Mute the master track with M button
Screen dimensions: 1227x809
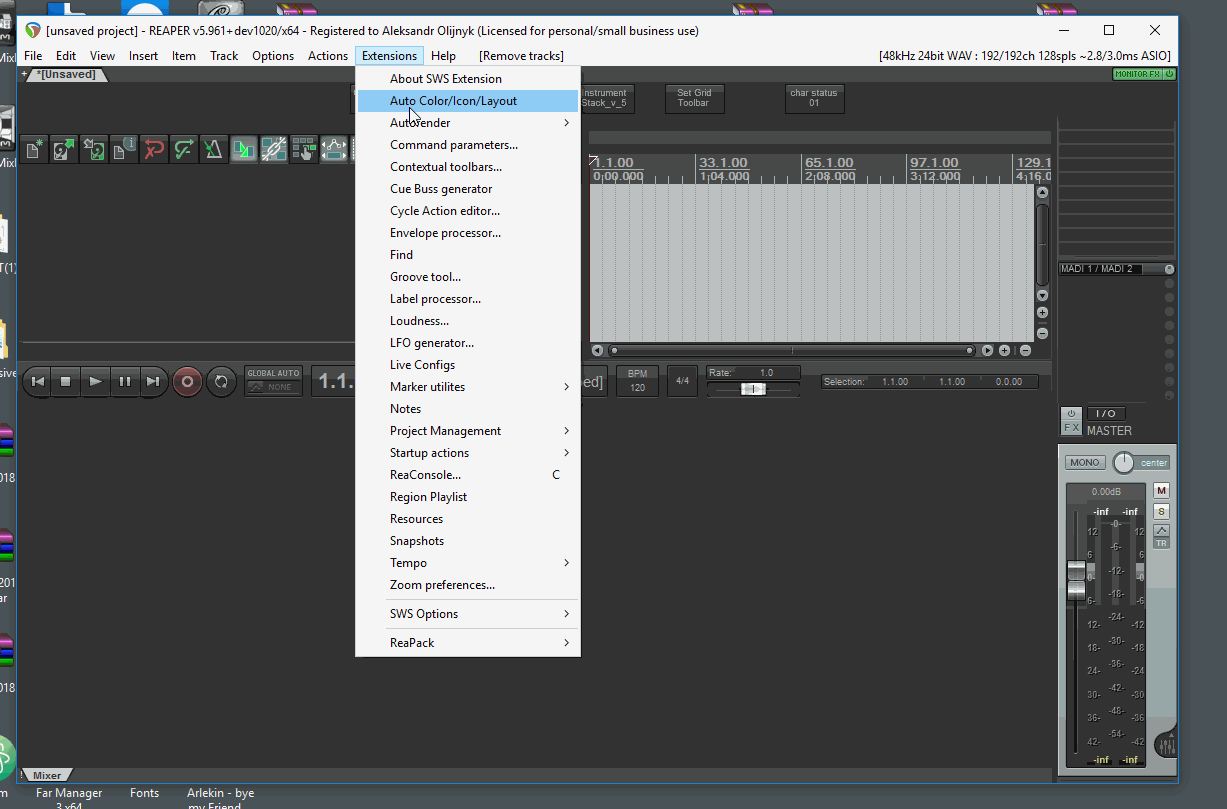click(1161, 491)
